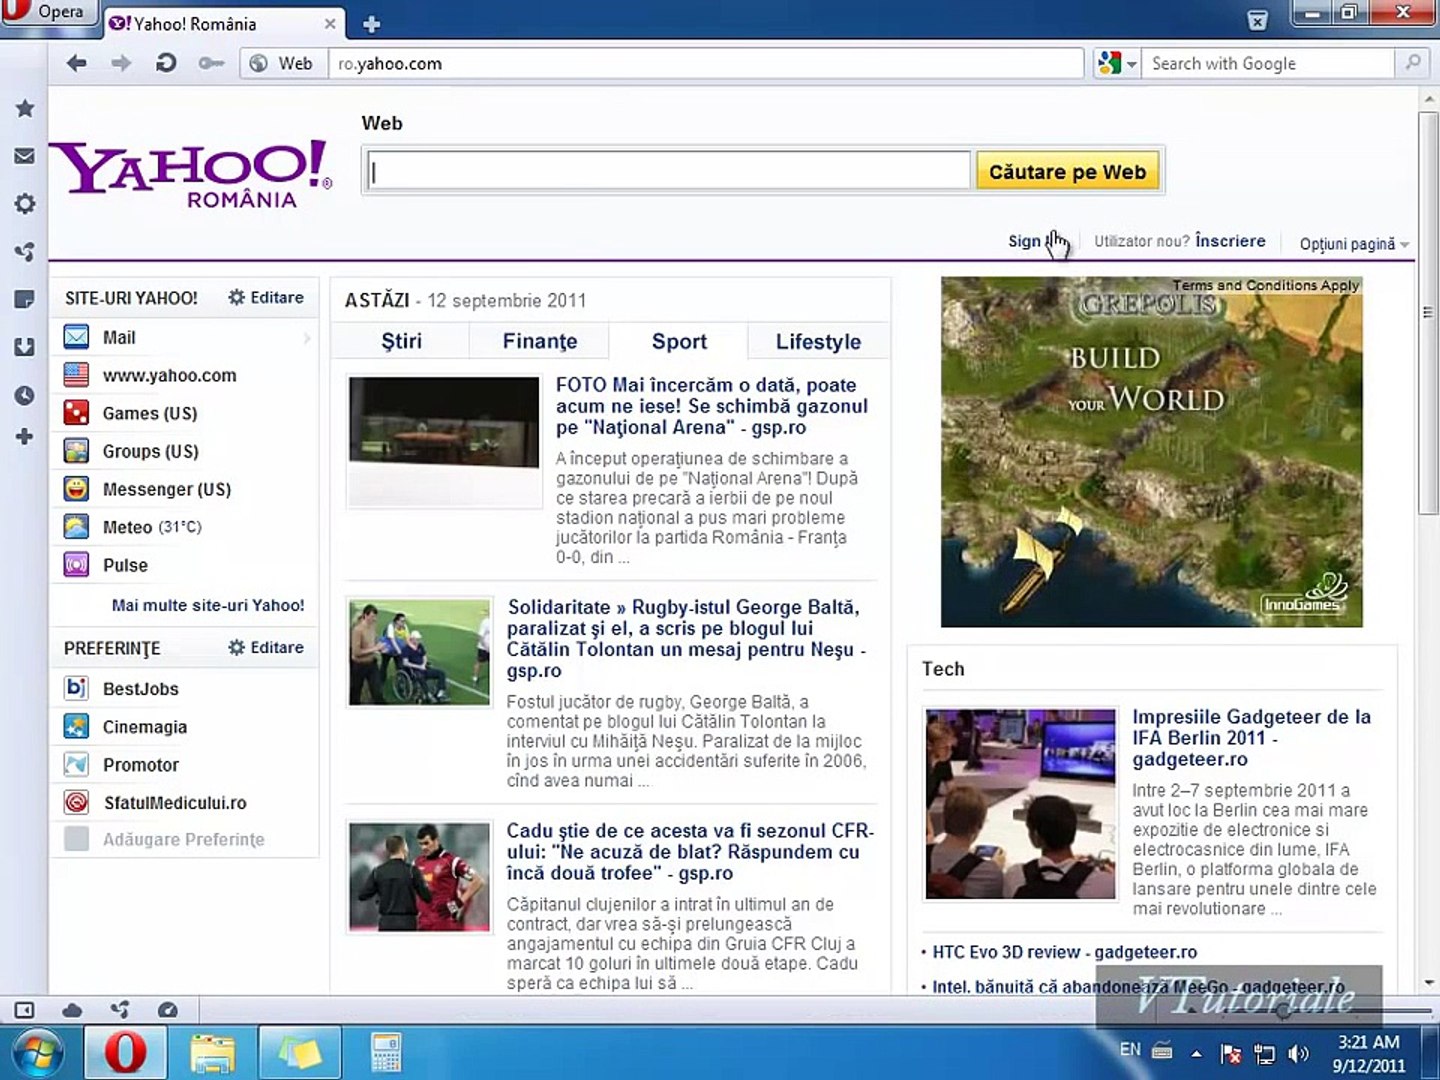1440x1080 pixels.
Task: Toggle Opera Link cloud sync icon
Action: pos(72,1010)
